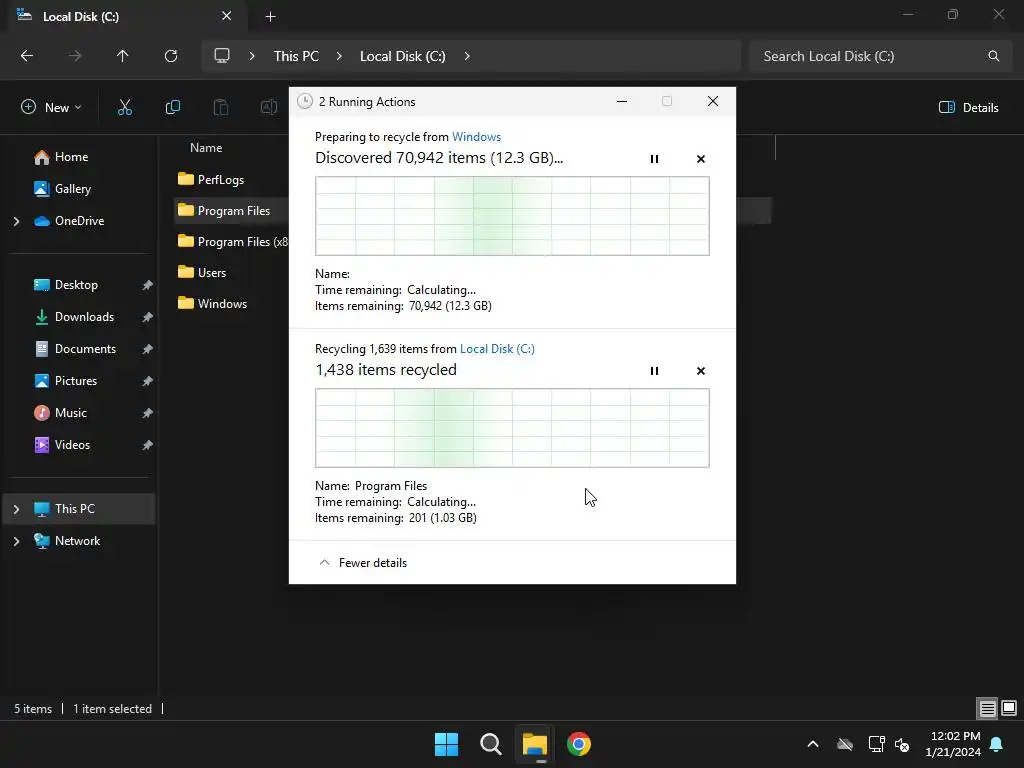The height and width of the screenshot is (768, 1024).
Task: Open the Windows source link
Action: [x=476, y=137]
